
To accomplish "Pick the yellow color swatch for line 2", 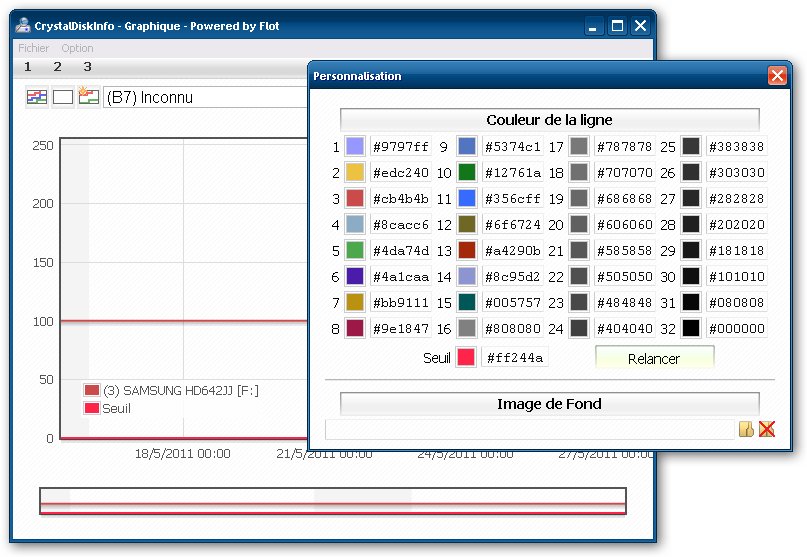I will click(354, 173).
